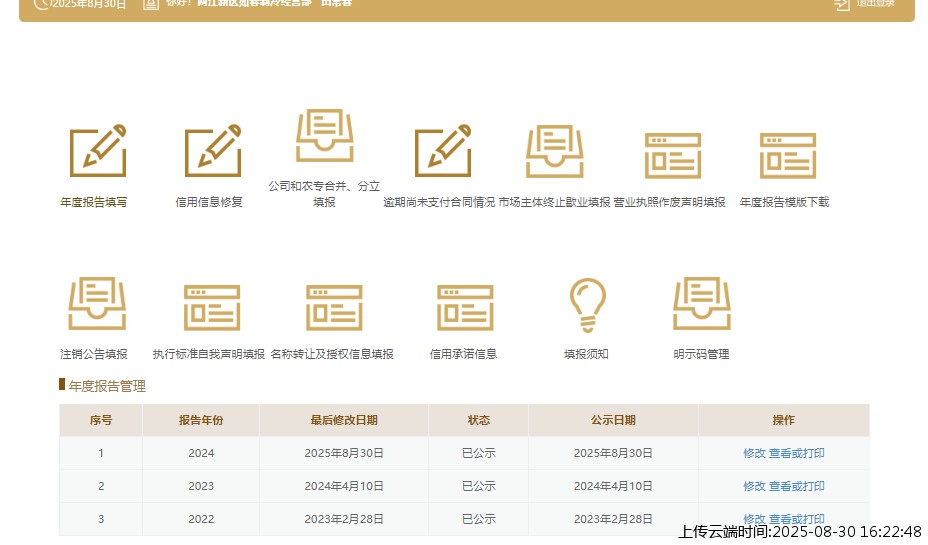Click serial number 1 cell
This screenshot has height=545, width=928.
(x=101, y=453)
